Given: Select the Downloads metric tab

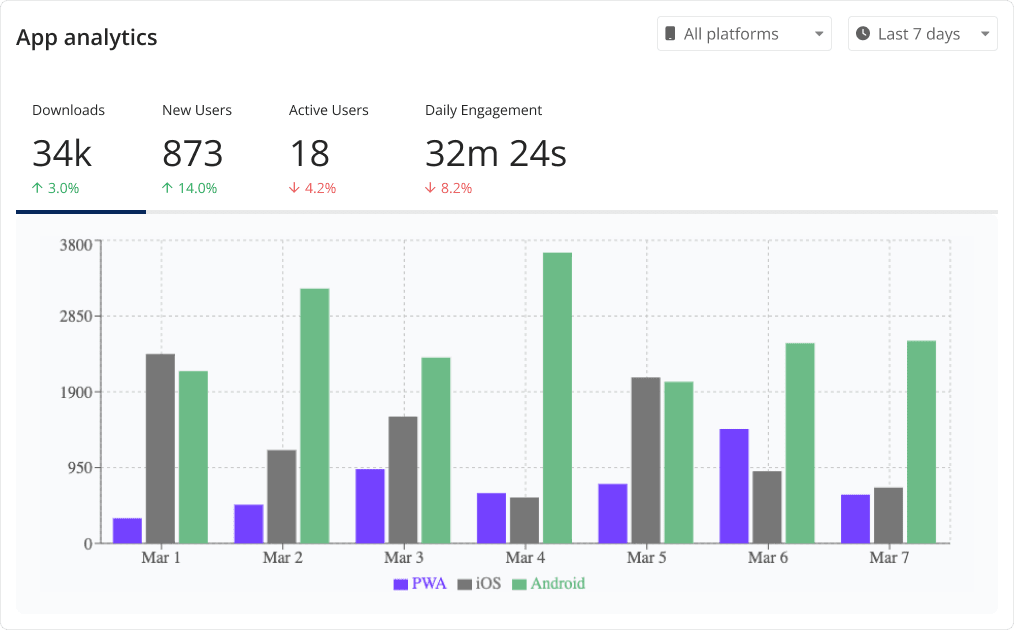Looking at the screenshot, I should pyautogui.click(x=81, y=152).
